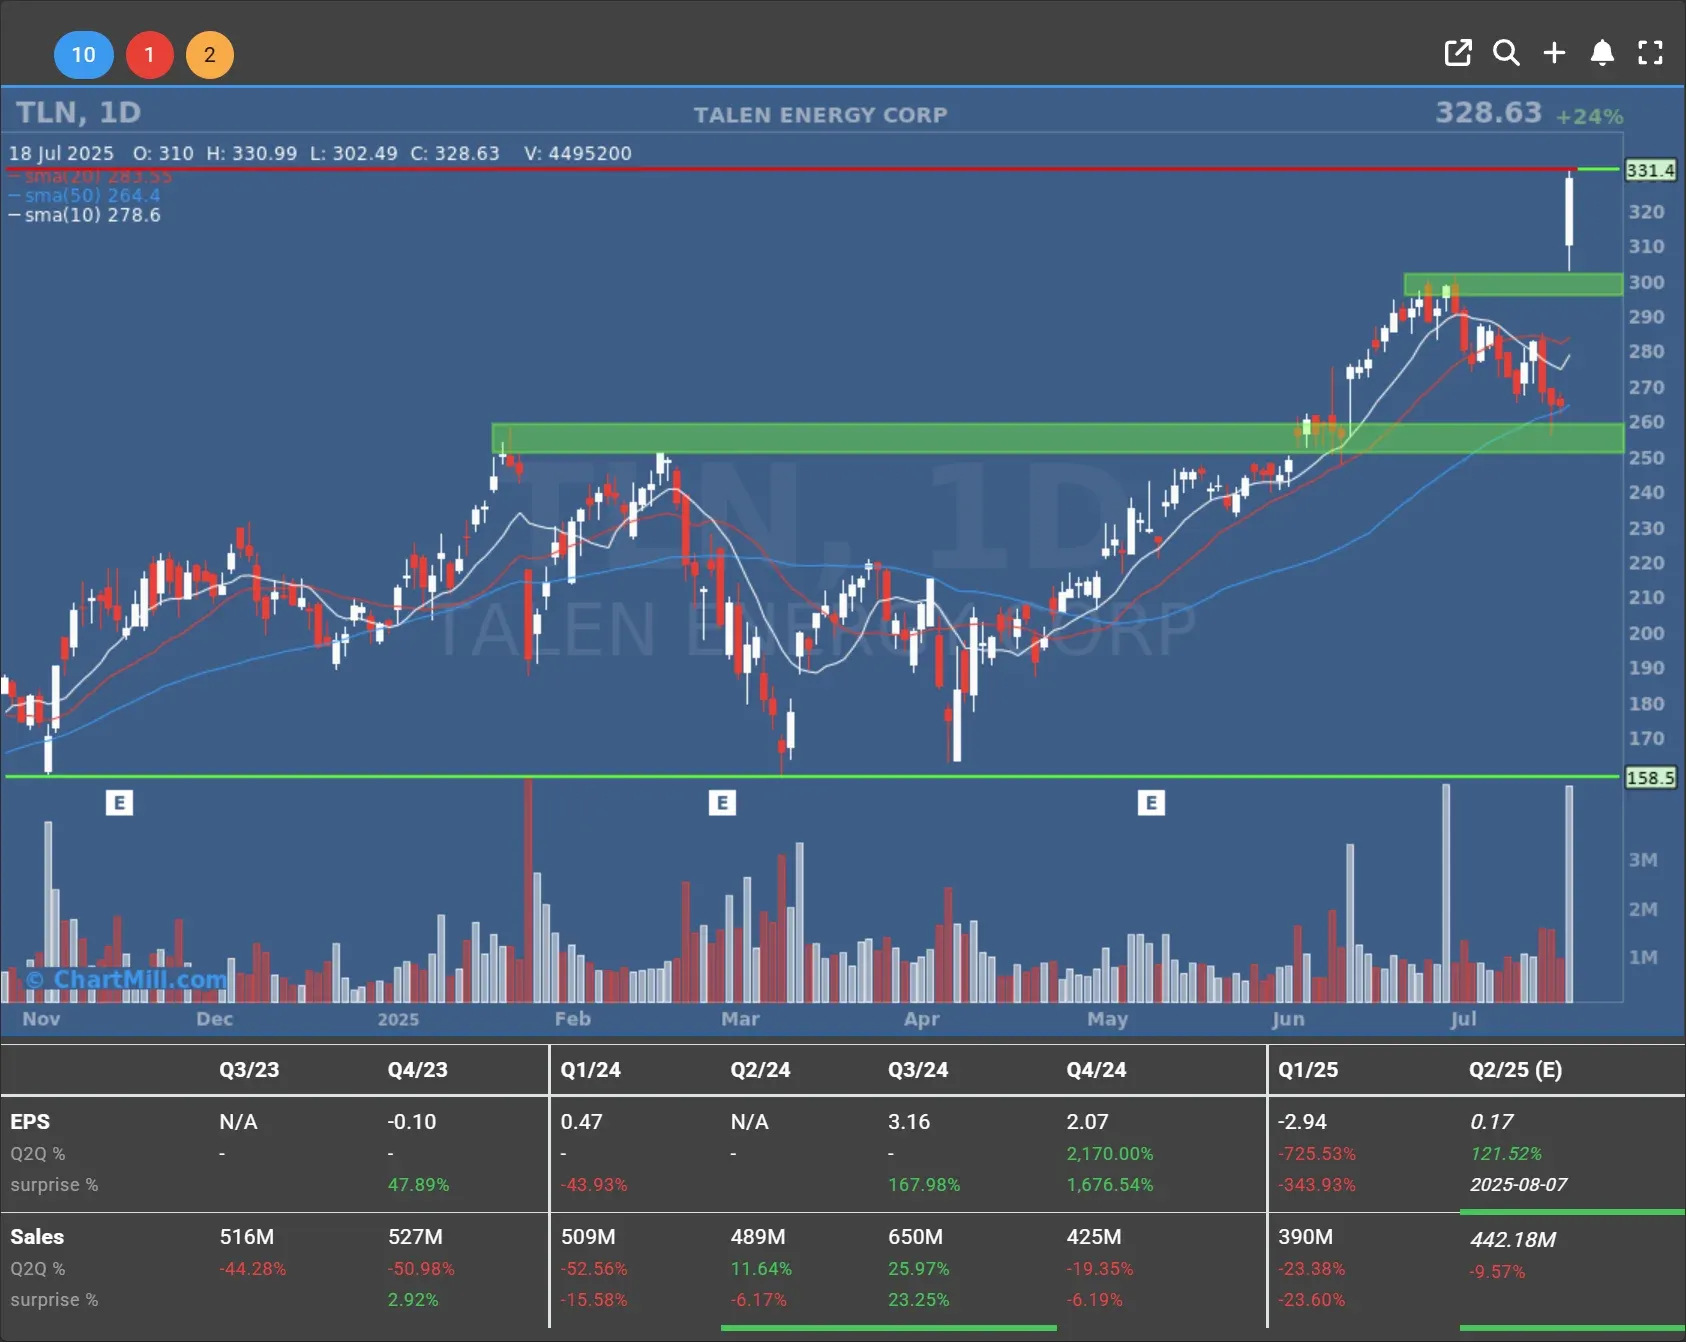This screenshot has width=1686, height=1342.
Task: Click the 25.97% sales growth value
Action: [919, 1268]
